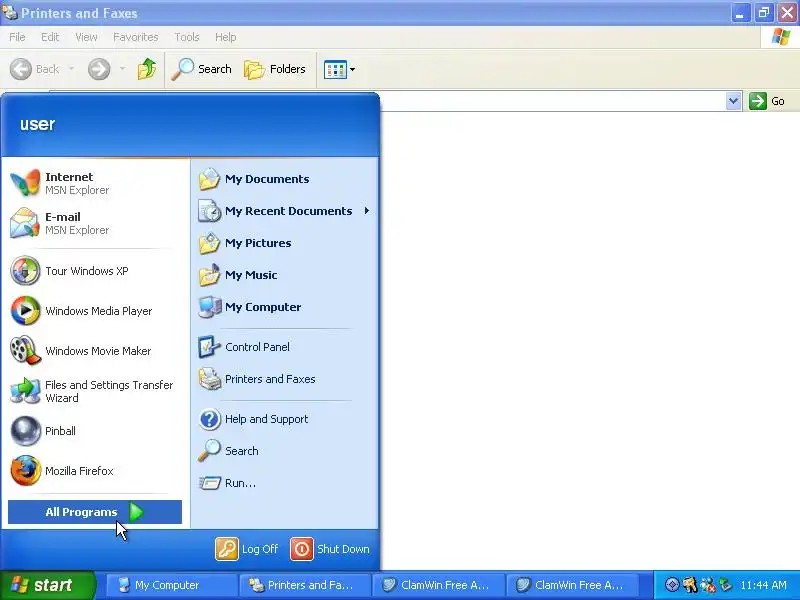The height and width of the screenshot is (600, 800).
Task: Open Search from the Start menu
Action: 285,451
